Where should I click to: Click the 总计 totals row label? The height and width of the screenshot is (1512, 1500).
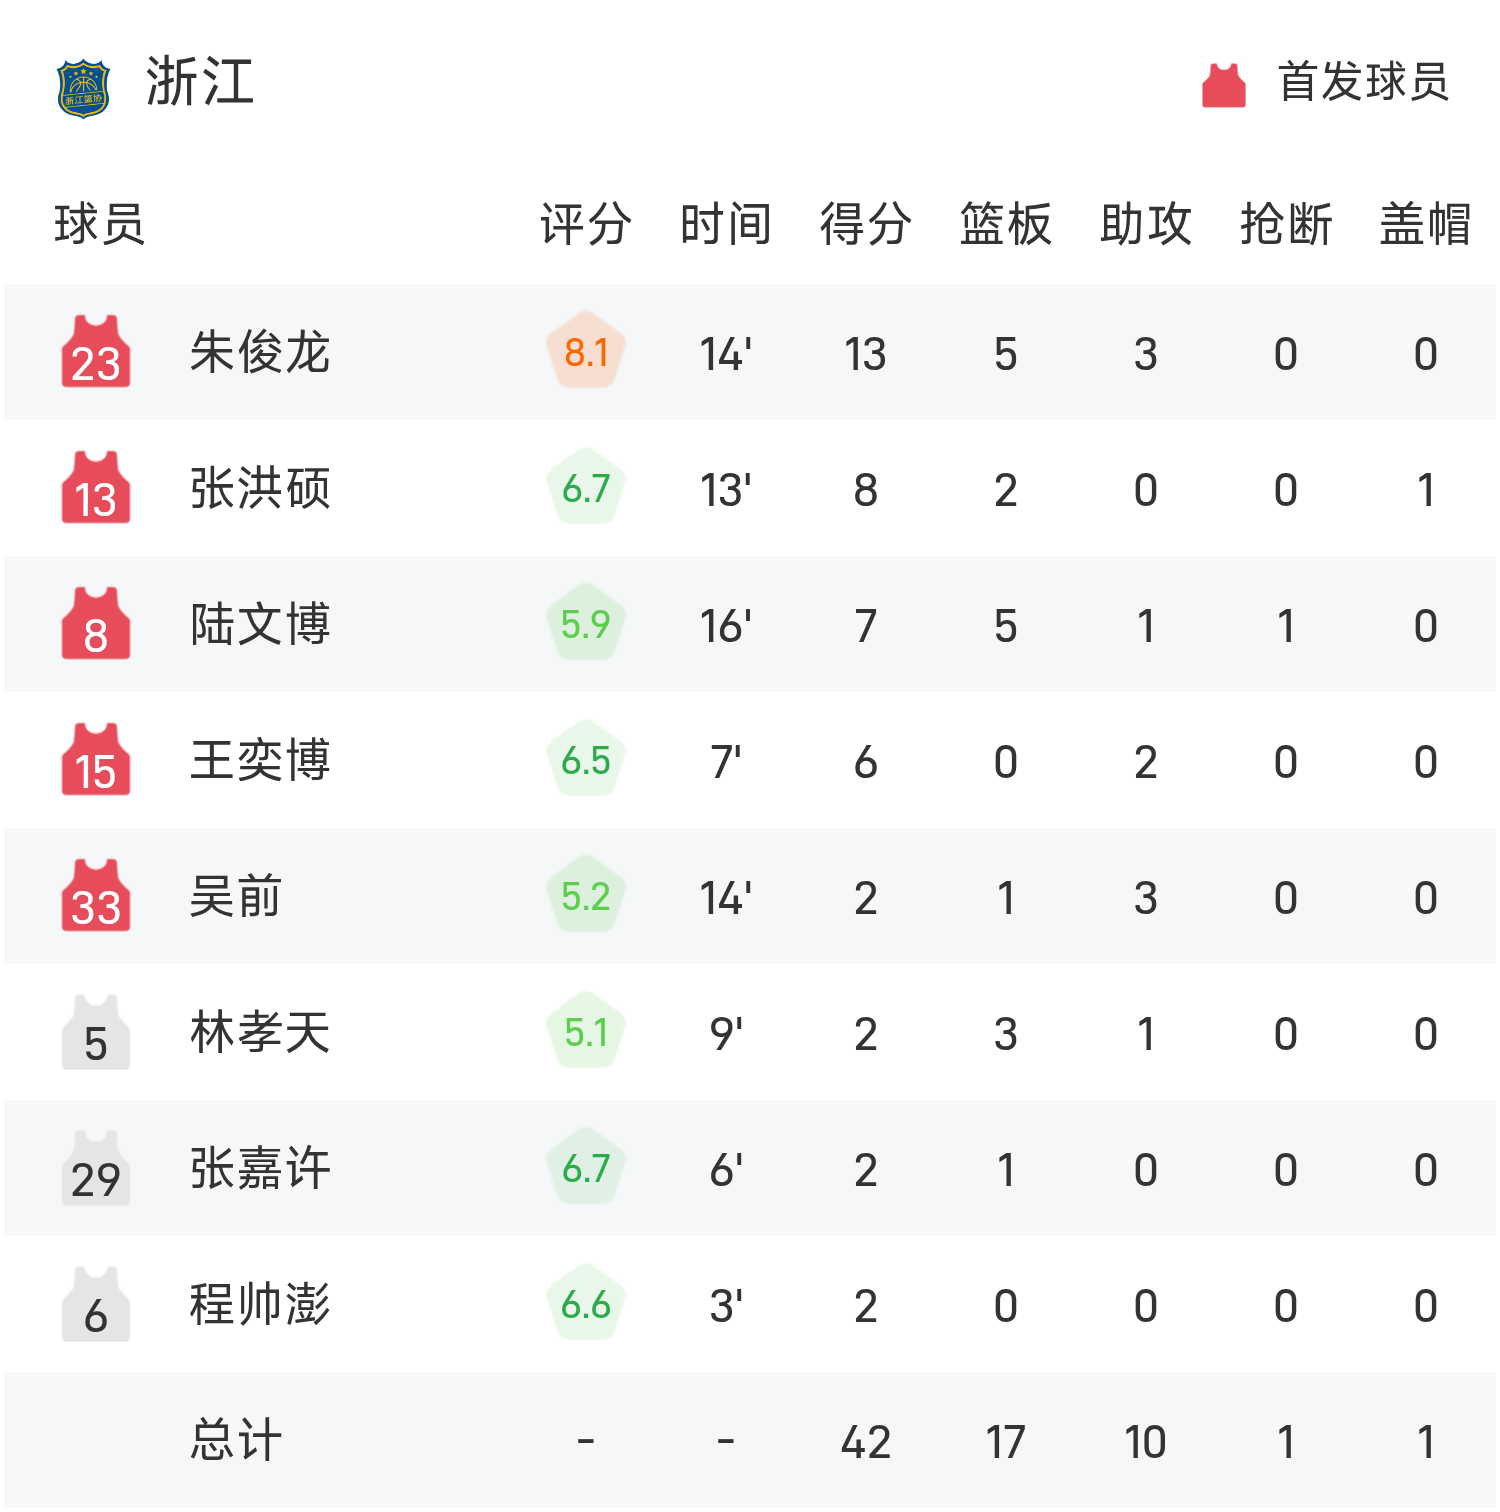click(236, 1441)
